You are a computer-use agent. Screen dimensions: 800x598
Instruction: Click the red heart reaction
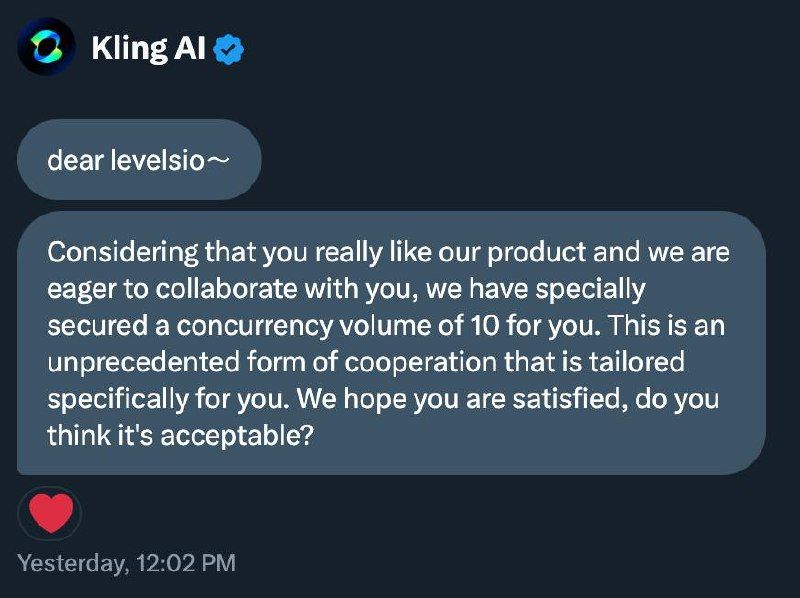pos(50,514)
